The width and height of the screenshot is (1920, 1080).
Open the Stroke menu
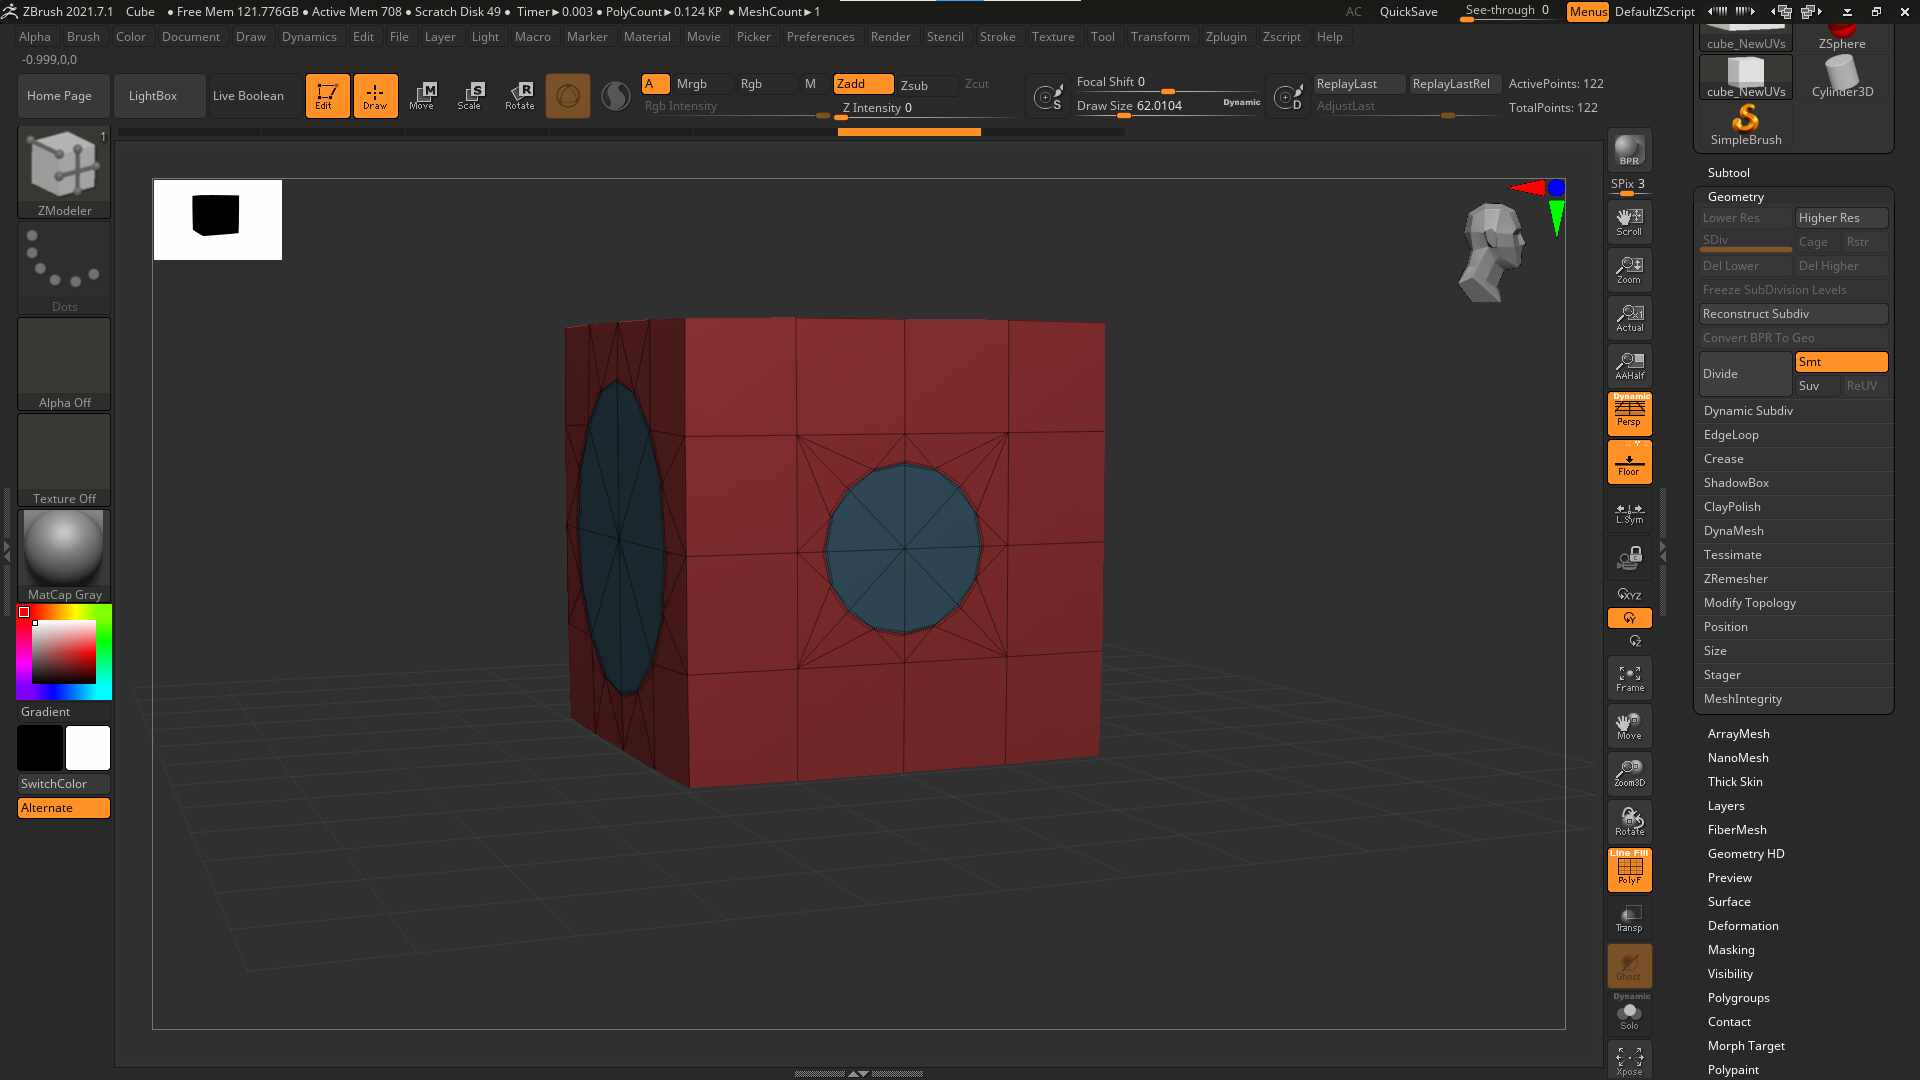(x=997, y=37)
